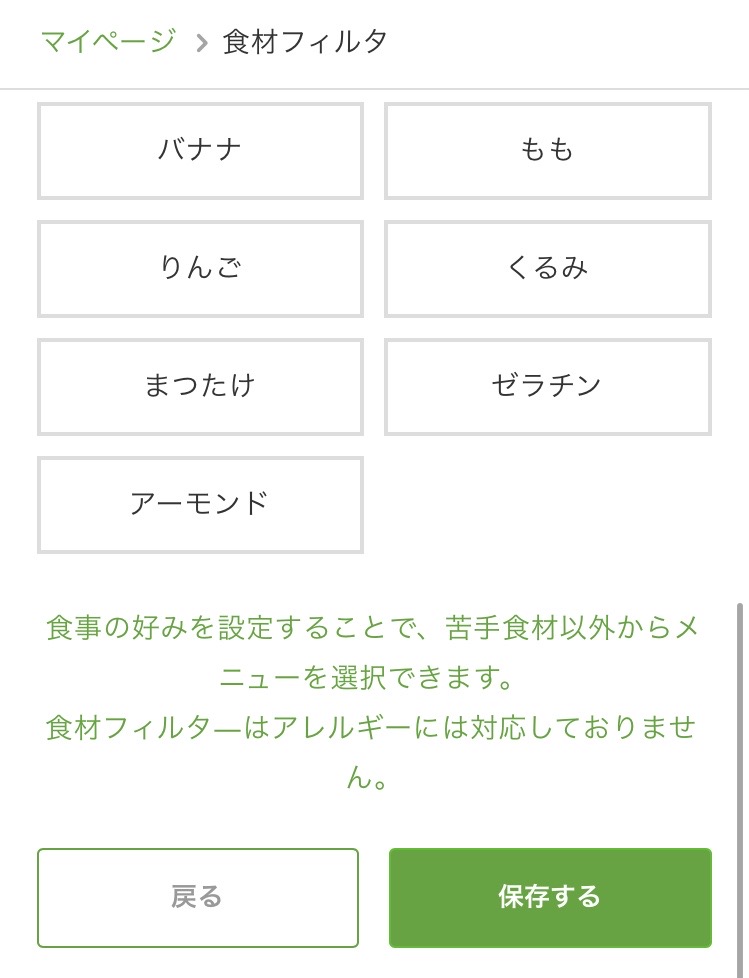Screen dimensions: 749x978
Task: Open the マイページ breadcrumb link
Action: pos(108,42)
